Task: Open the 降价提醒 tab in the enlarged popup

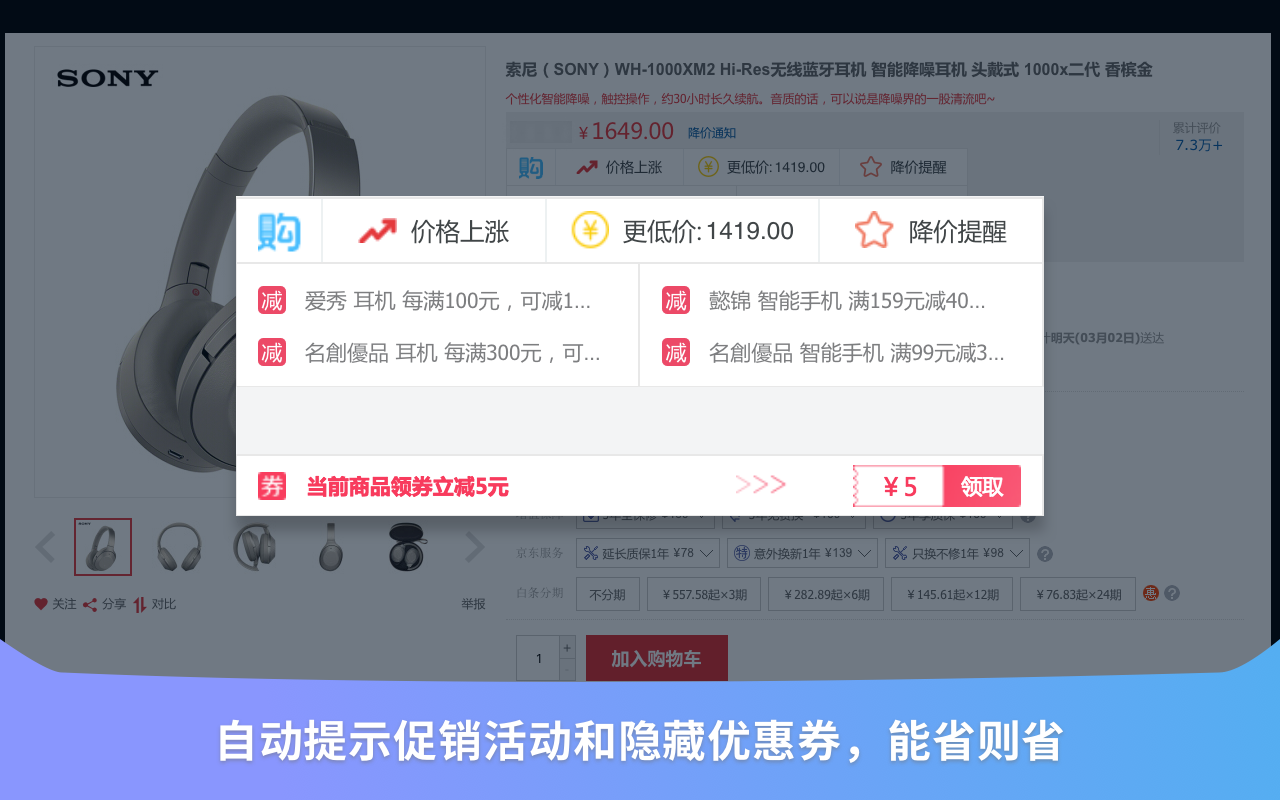Action: click(x=931, y=231)
